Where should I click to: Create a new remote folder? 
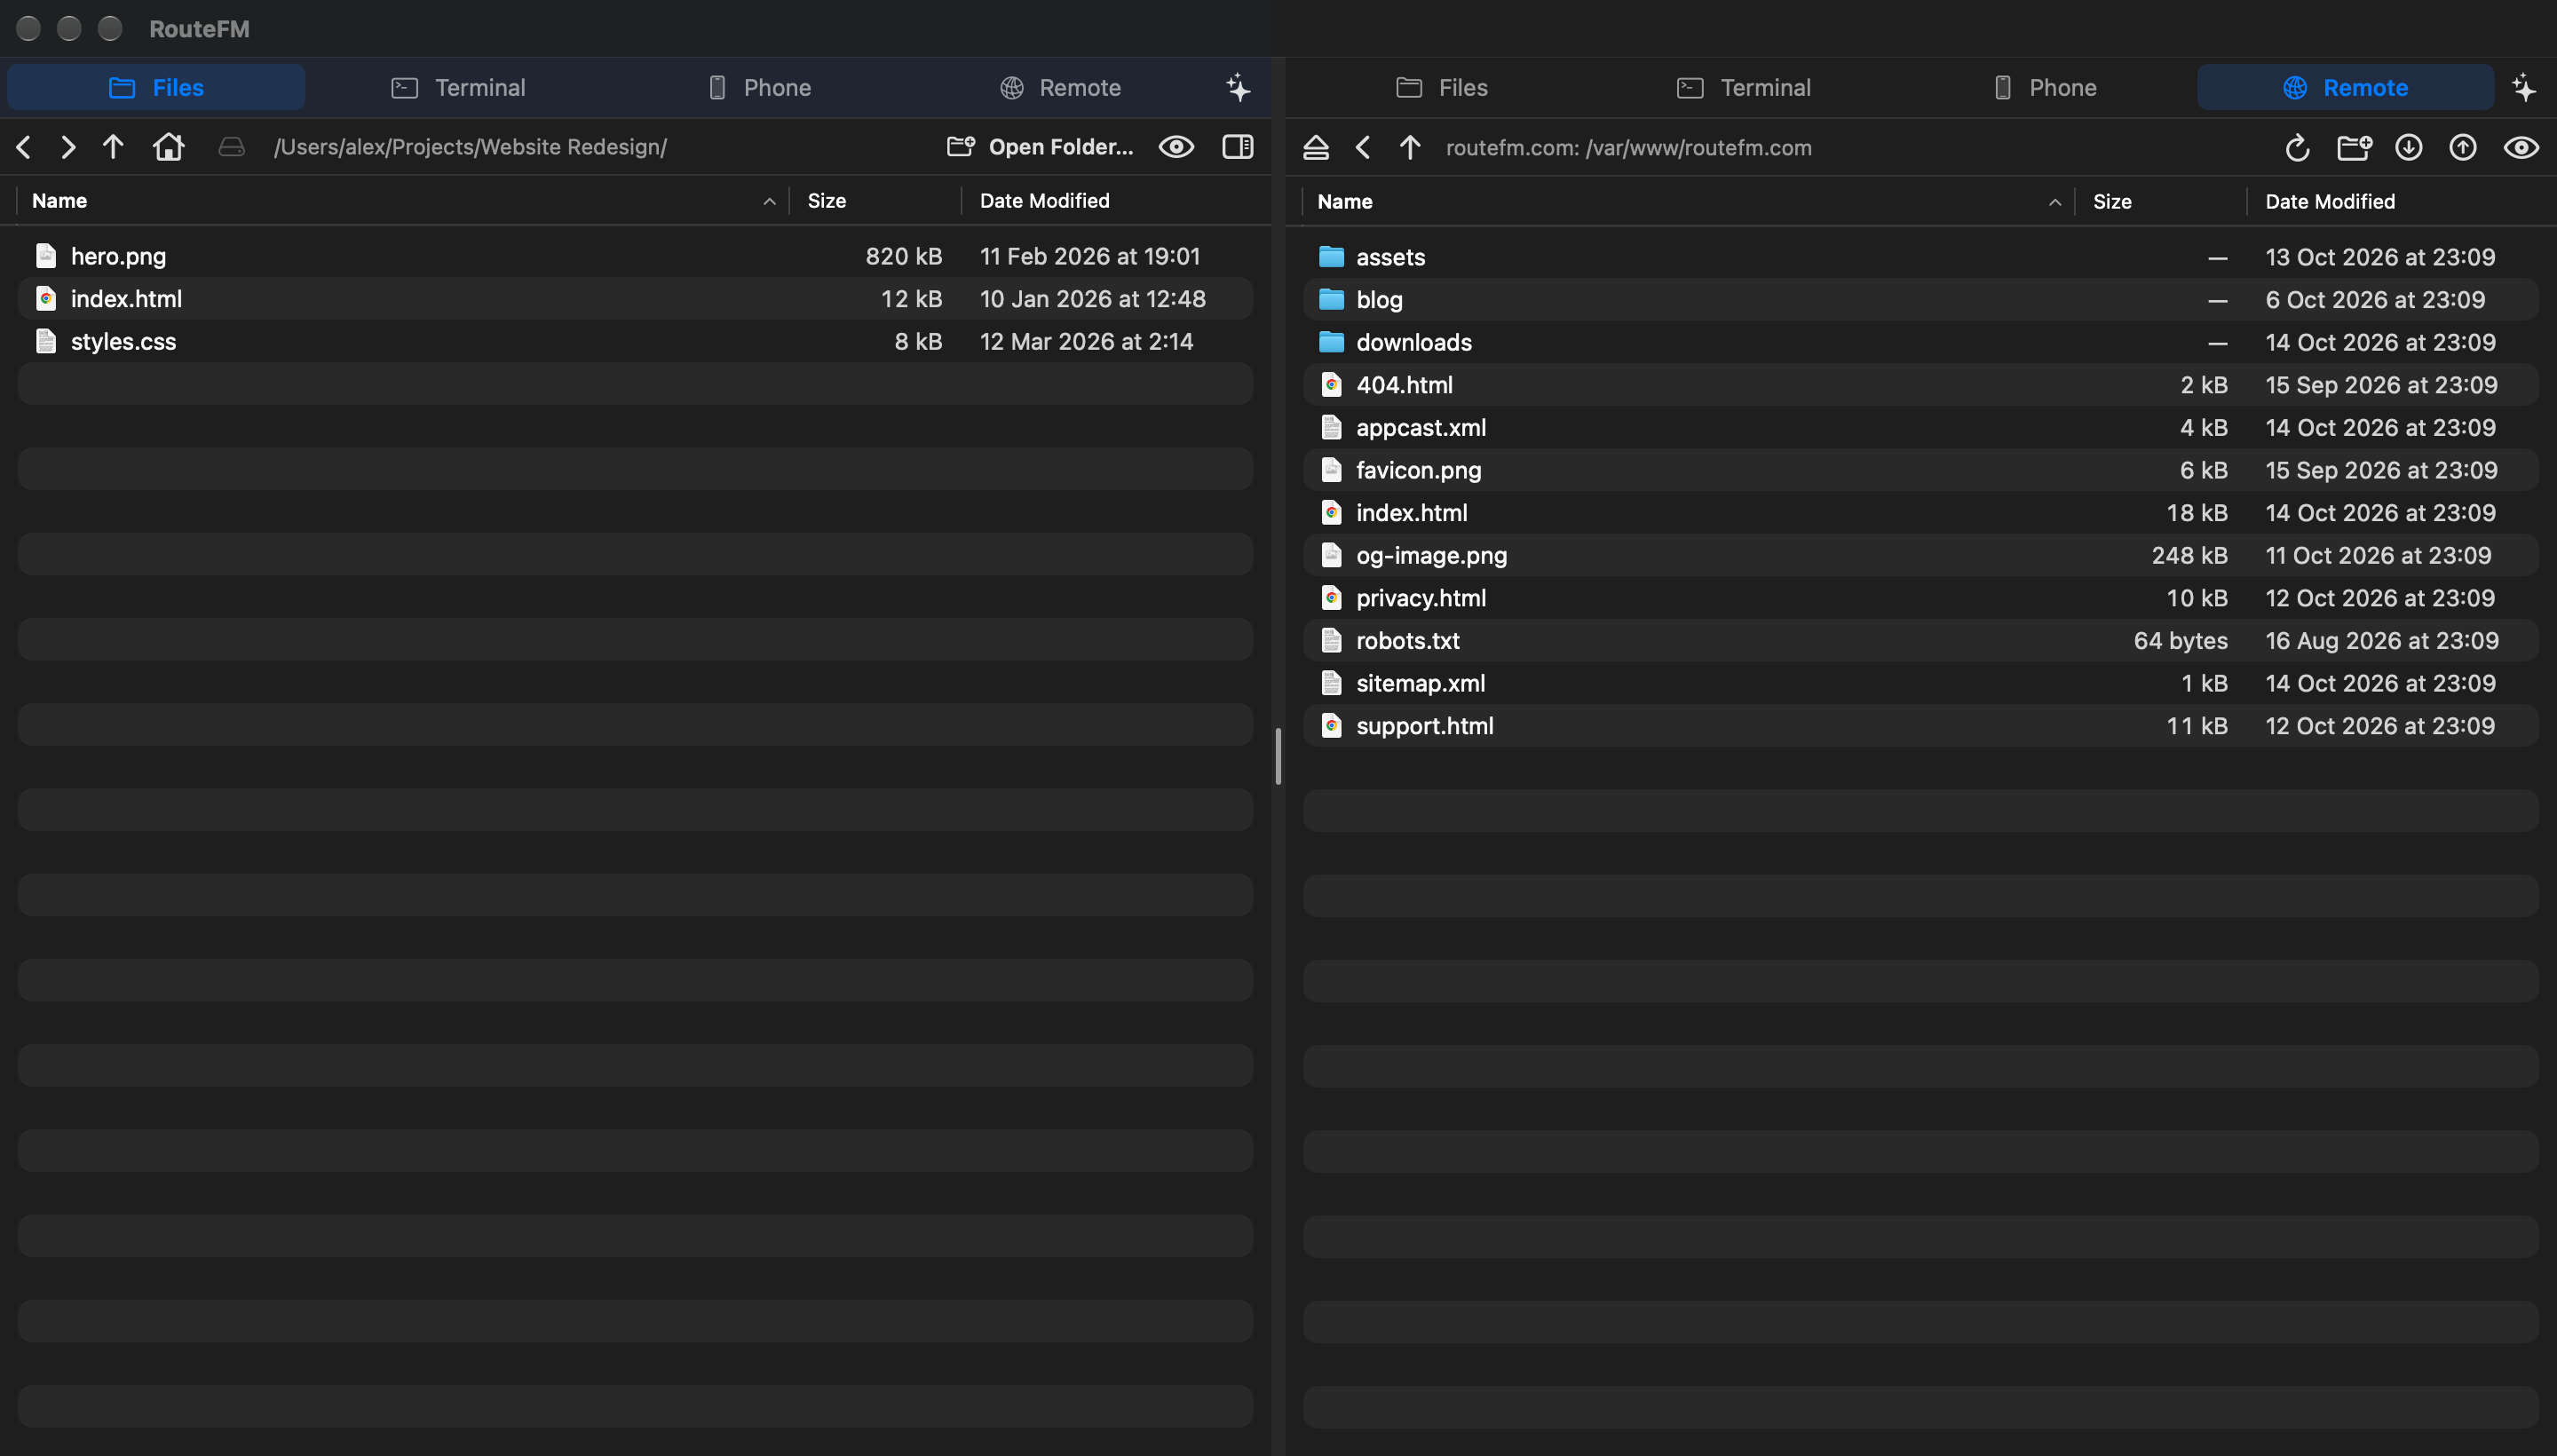pyautogui.click(x=2354, y=148)
